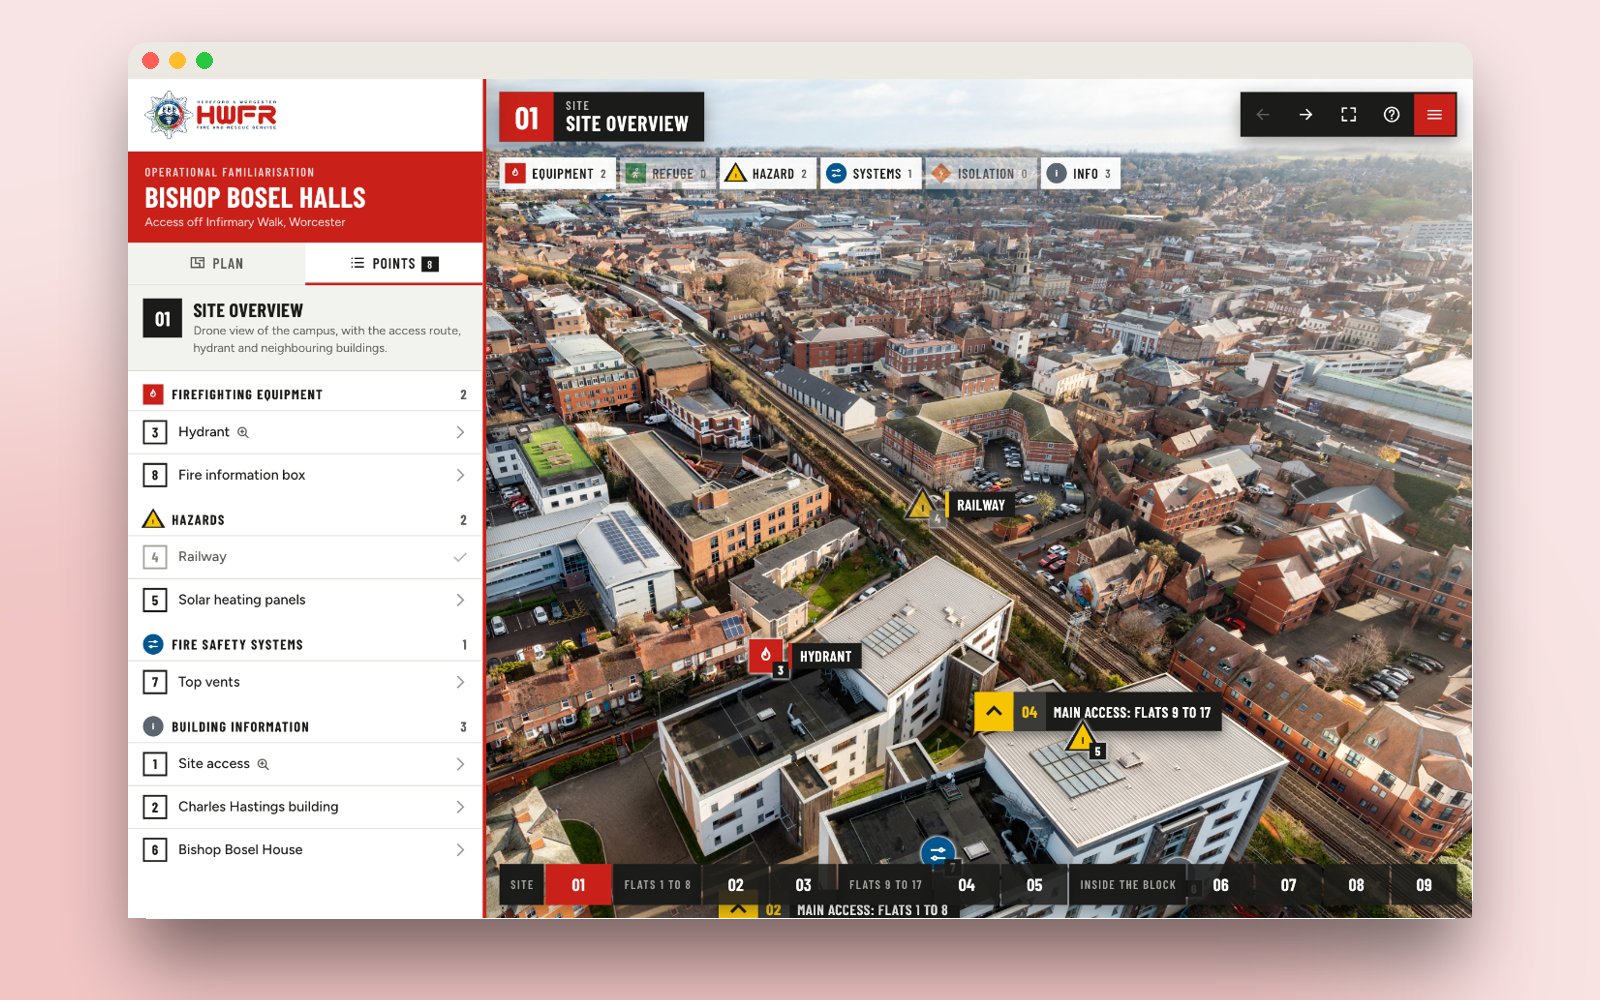Switch to the Points tab
The height and width of the screenshot is (1000, 1600).
pyautogui.click(x=394, y=264)
